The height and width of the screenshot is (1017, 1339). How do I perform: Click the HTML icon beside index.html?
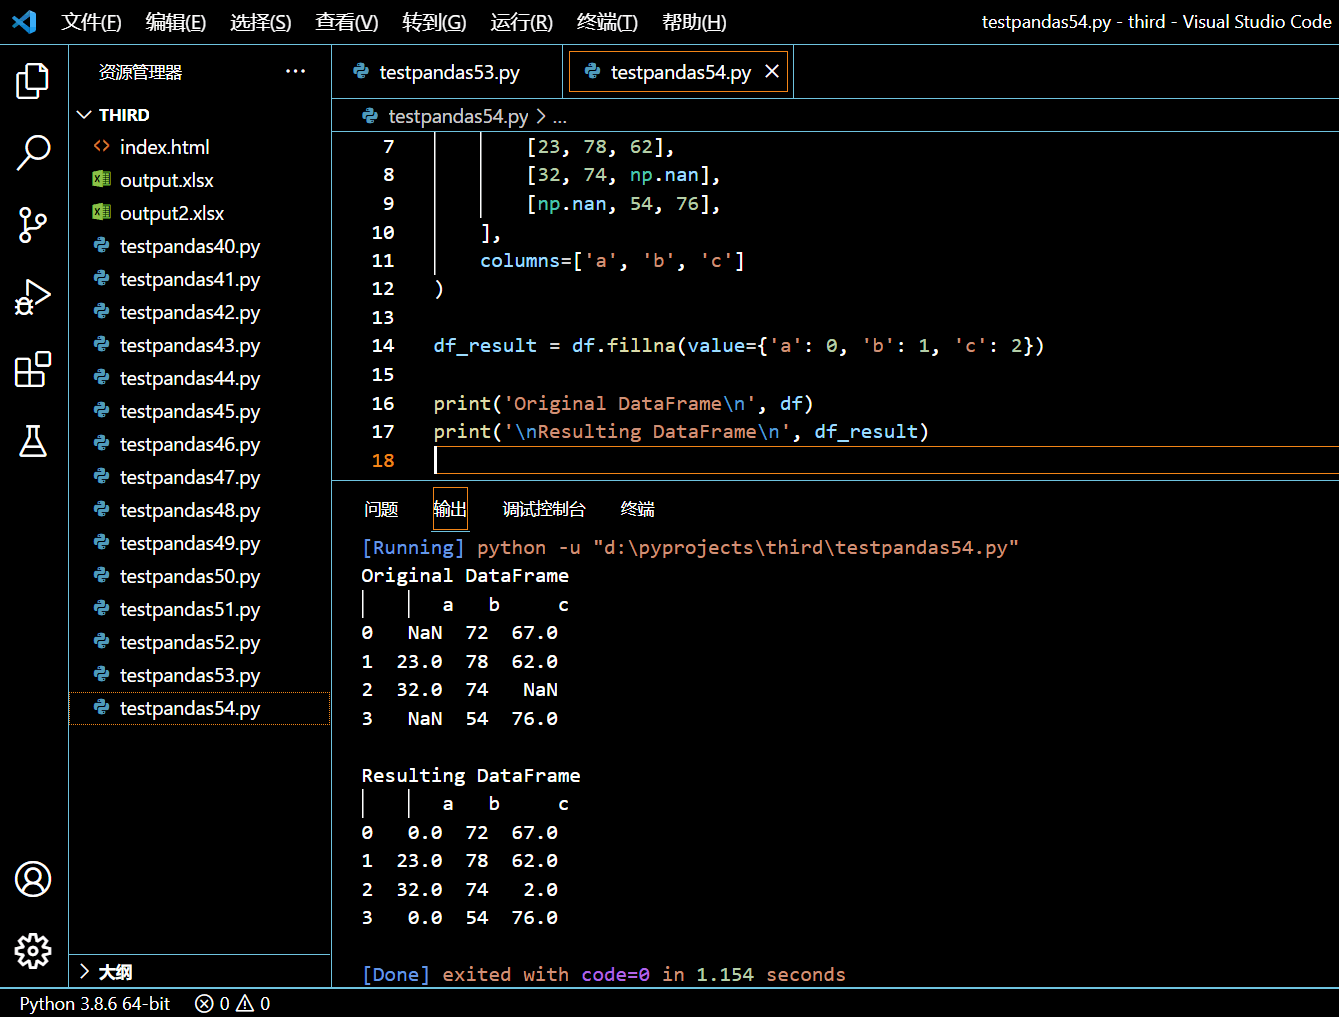point(101,147)
